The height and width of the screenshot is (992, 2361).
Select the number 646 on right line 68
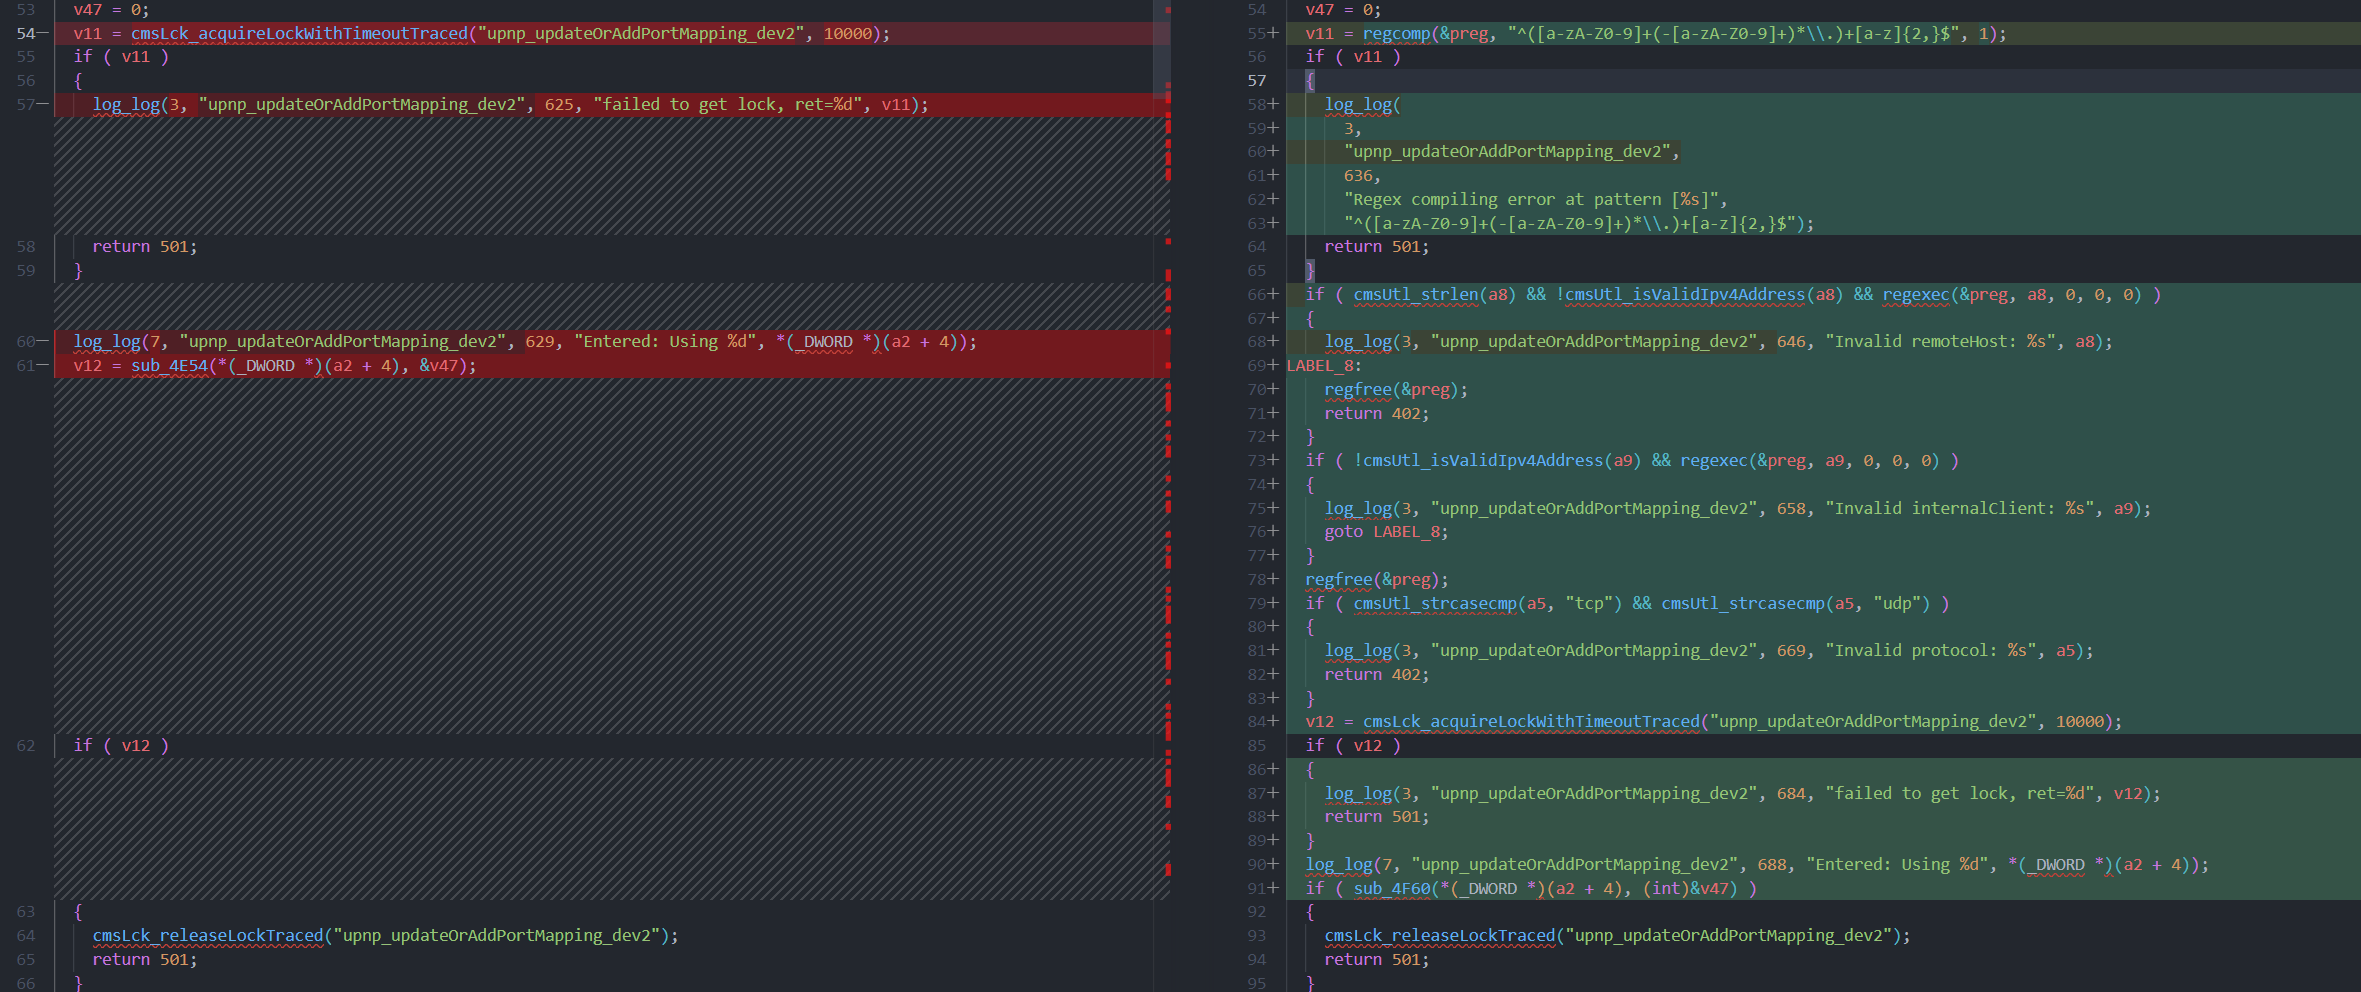click(x=1791, y=341)
